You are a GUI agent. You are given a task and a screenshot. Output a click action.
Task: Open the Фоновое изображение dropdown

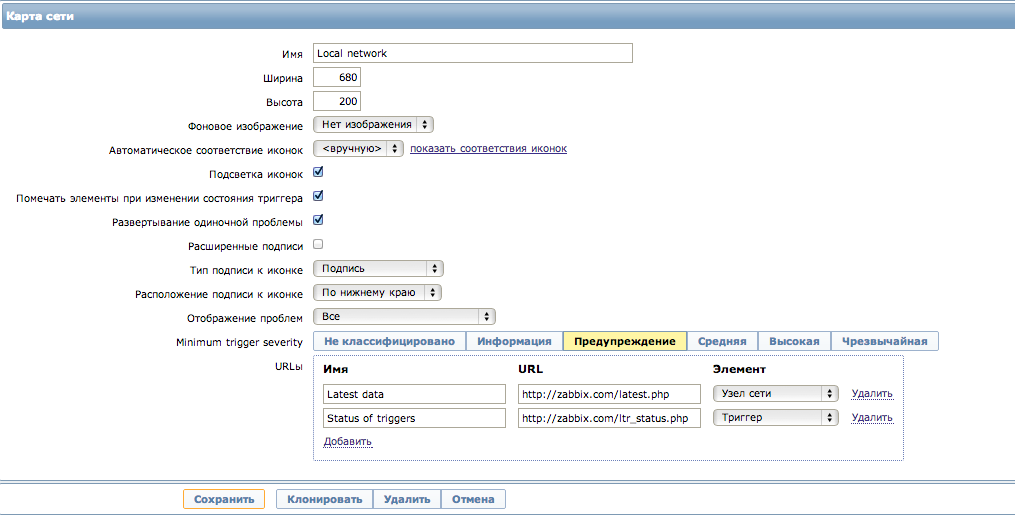(x=373, y=124)
